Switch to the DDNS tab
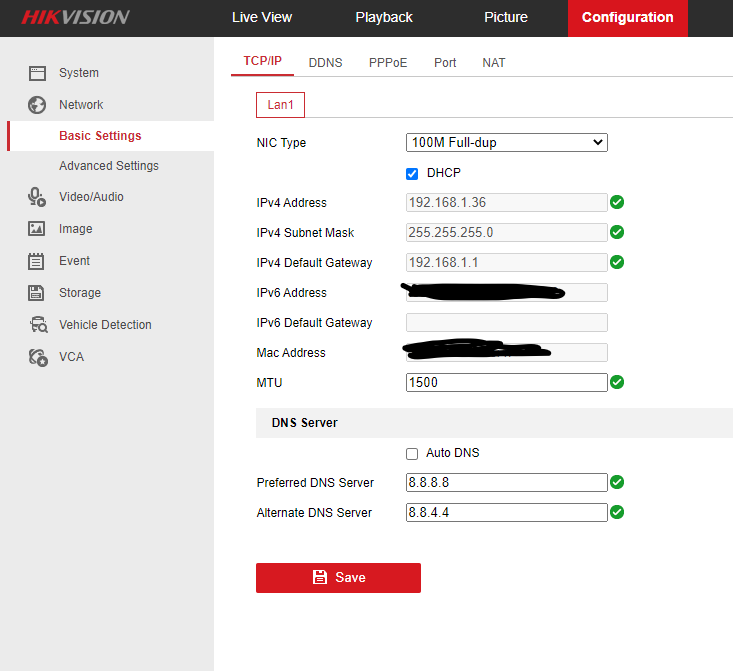The height and width of the screenshot is (671, 733). (325, 62)
